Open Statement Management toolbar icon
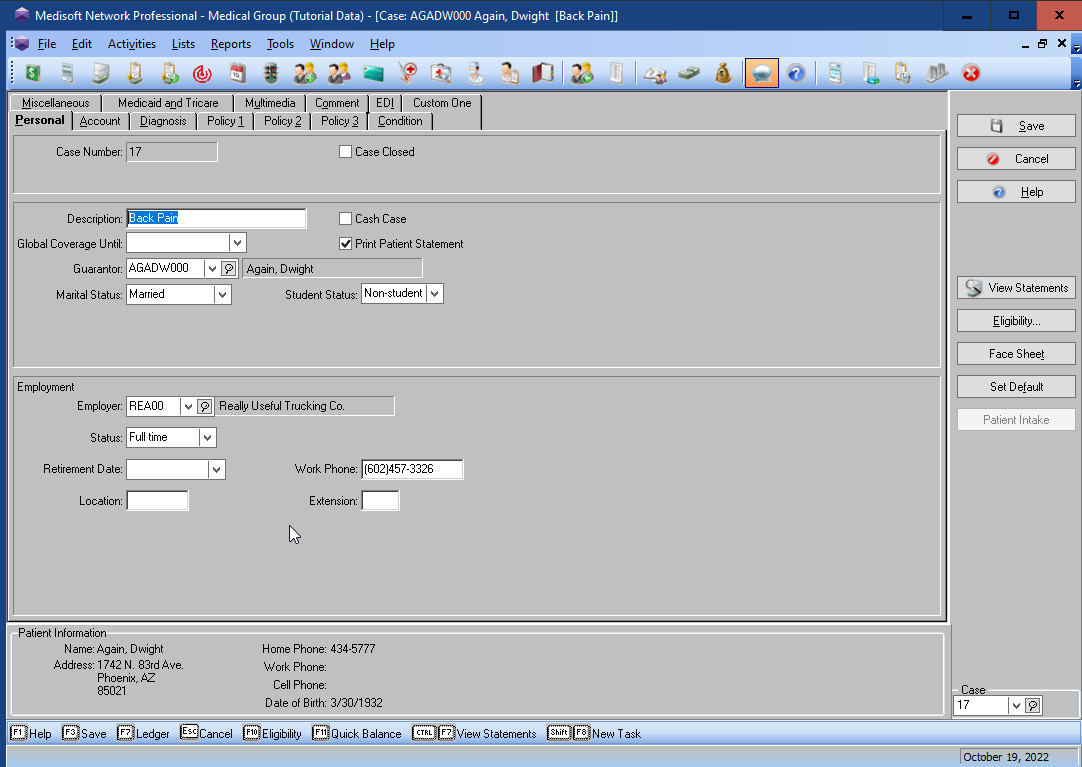 (101, 73)
